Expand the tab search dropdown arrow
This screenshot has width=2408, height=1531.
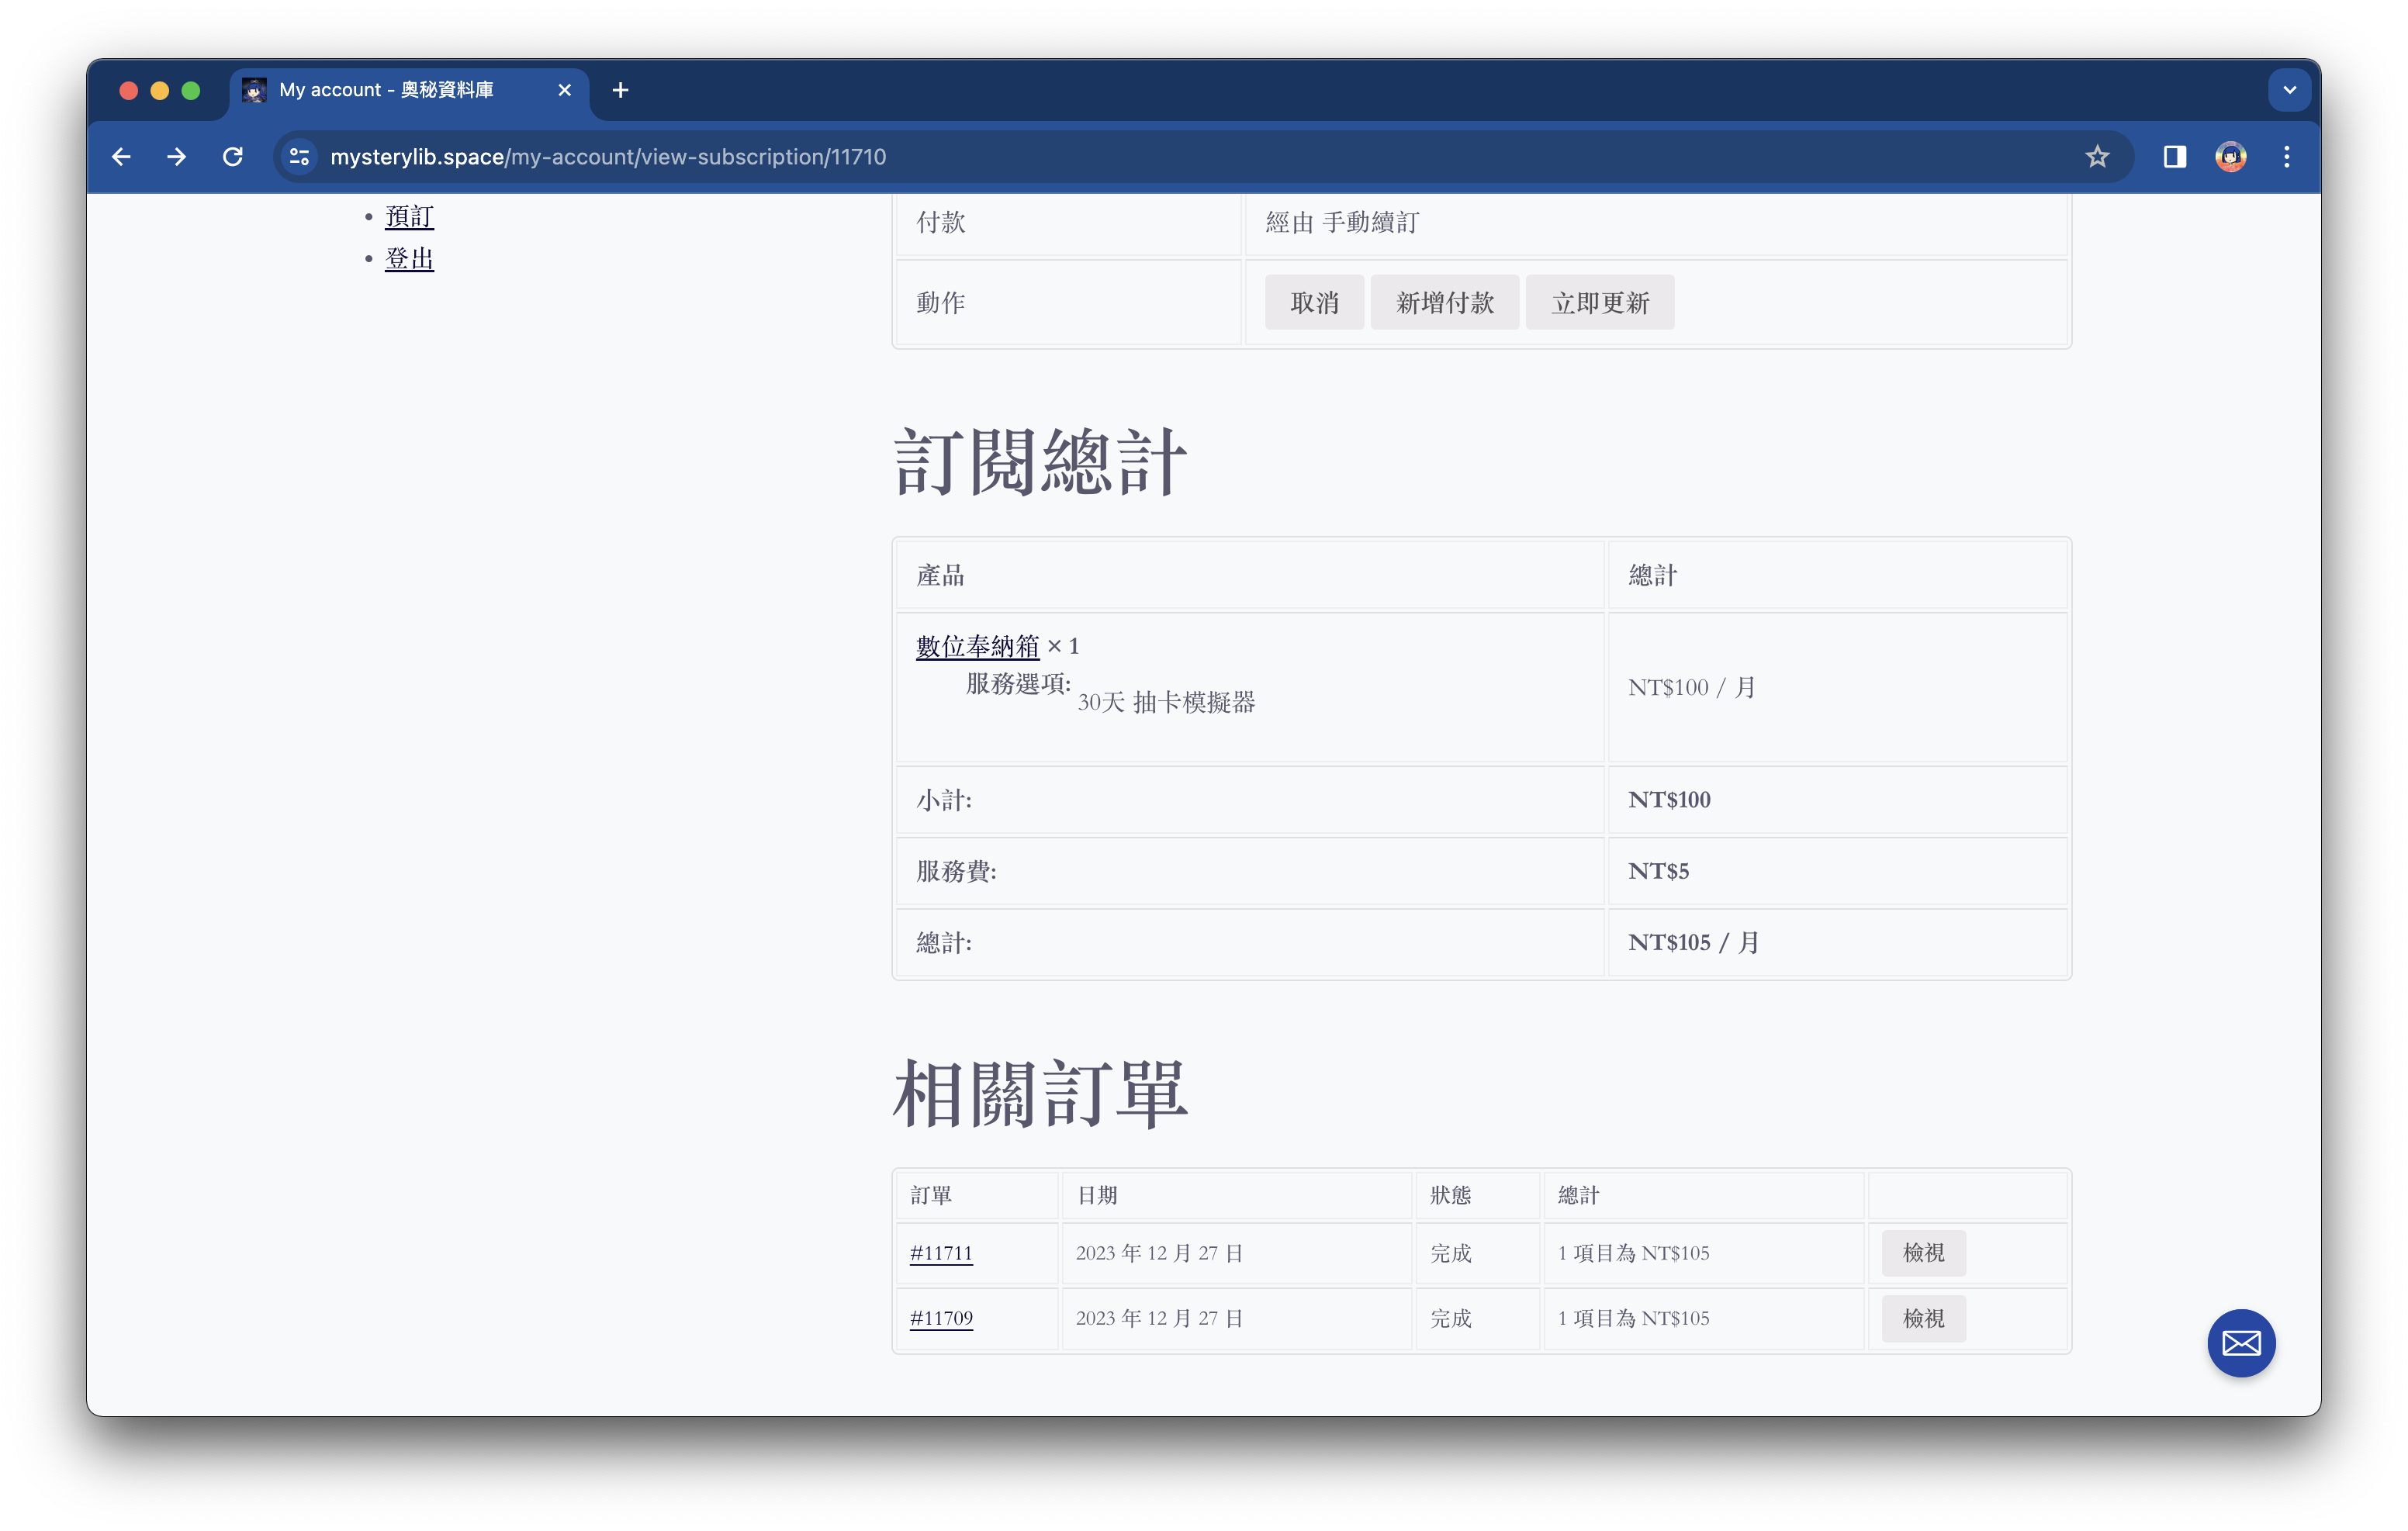tap(2289, 90)
